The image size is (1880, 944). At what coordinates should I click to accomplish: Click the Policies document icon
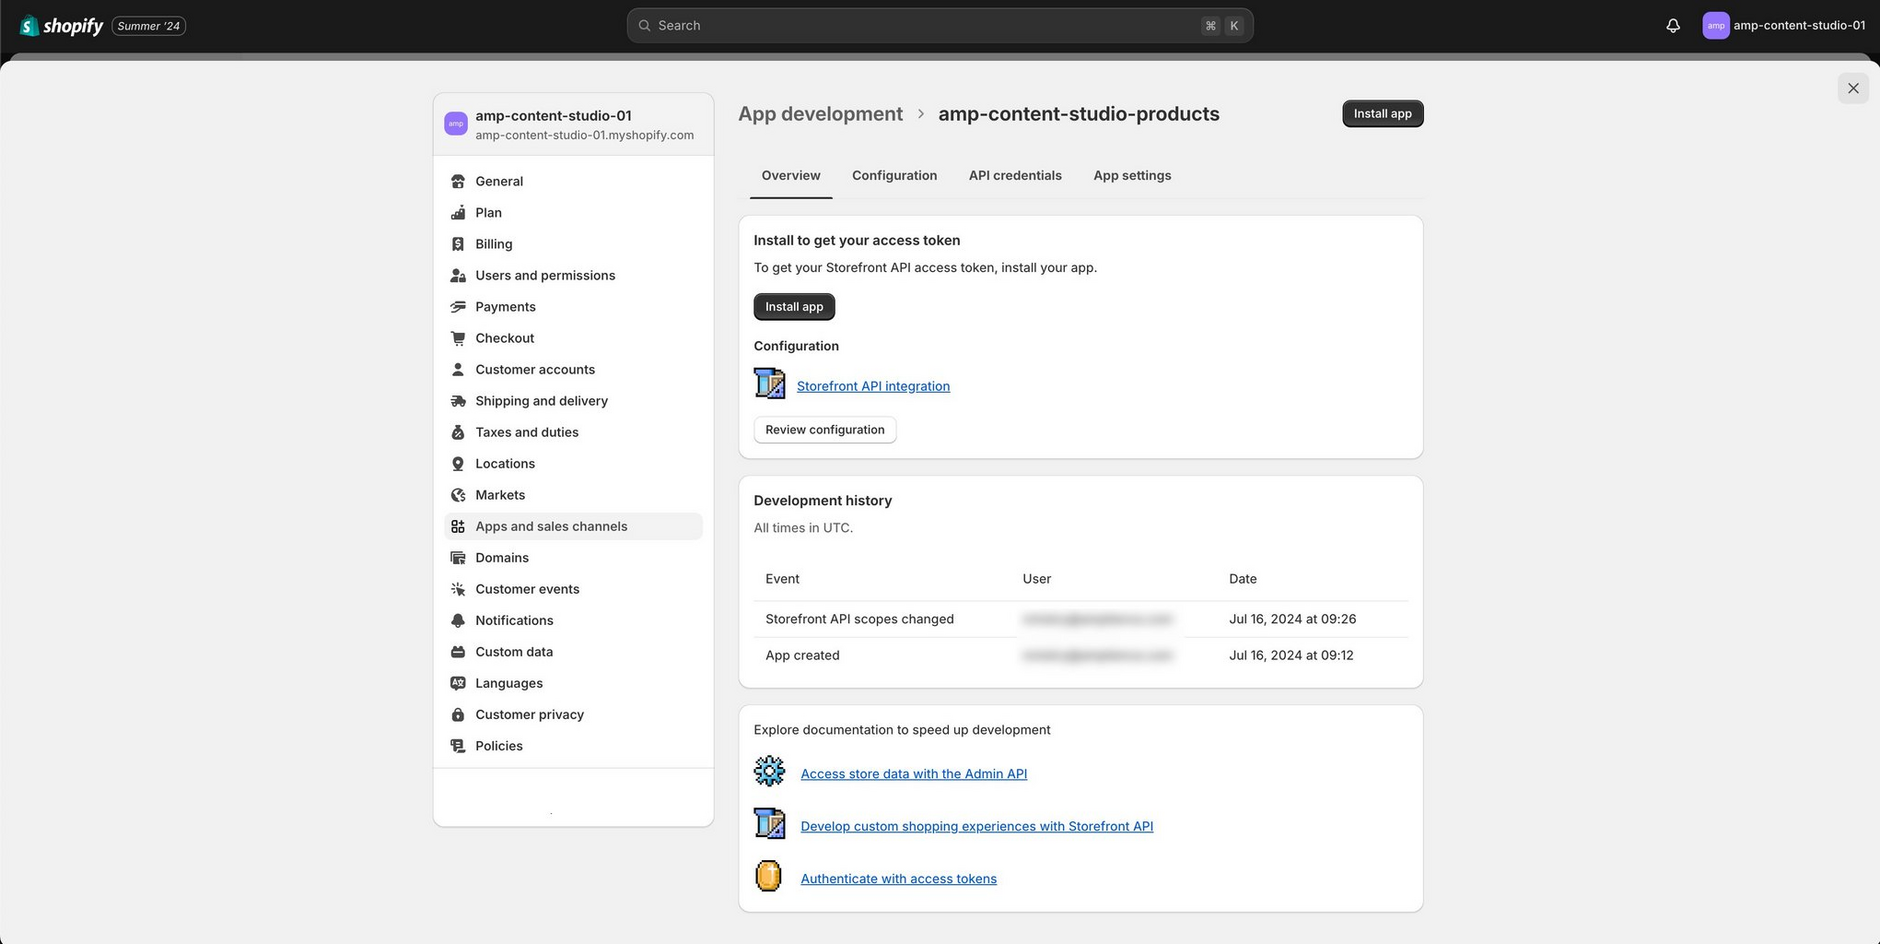coord(458,746)
